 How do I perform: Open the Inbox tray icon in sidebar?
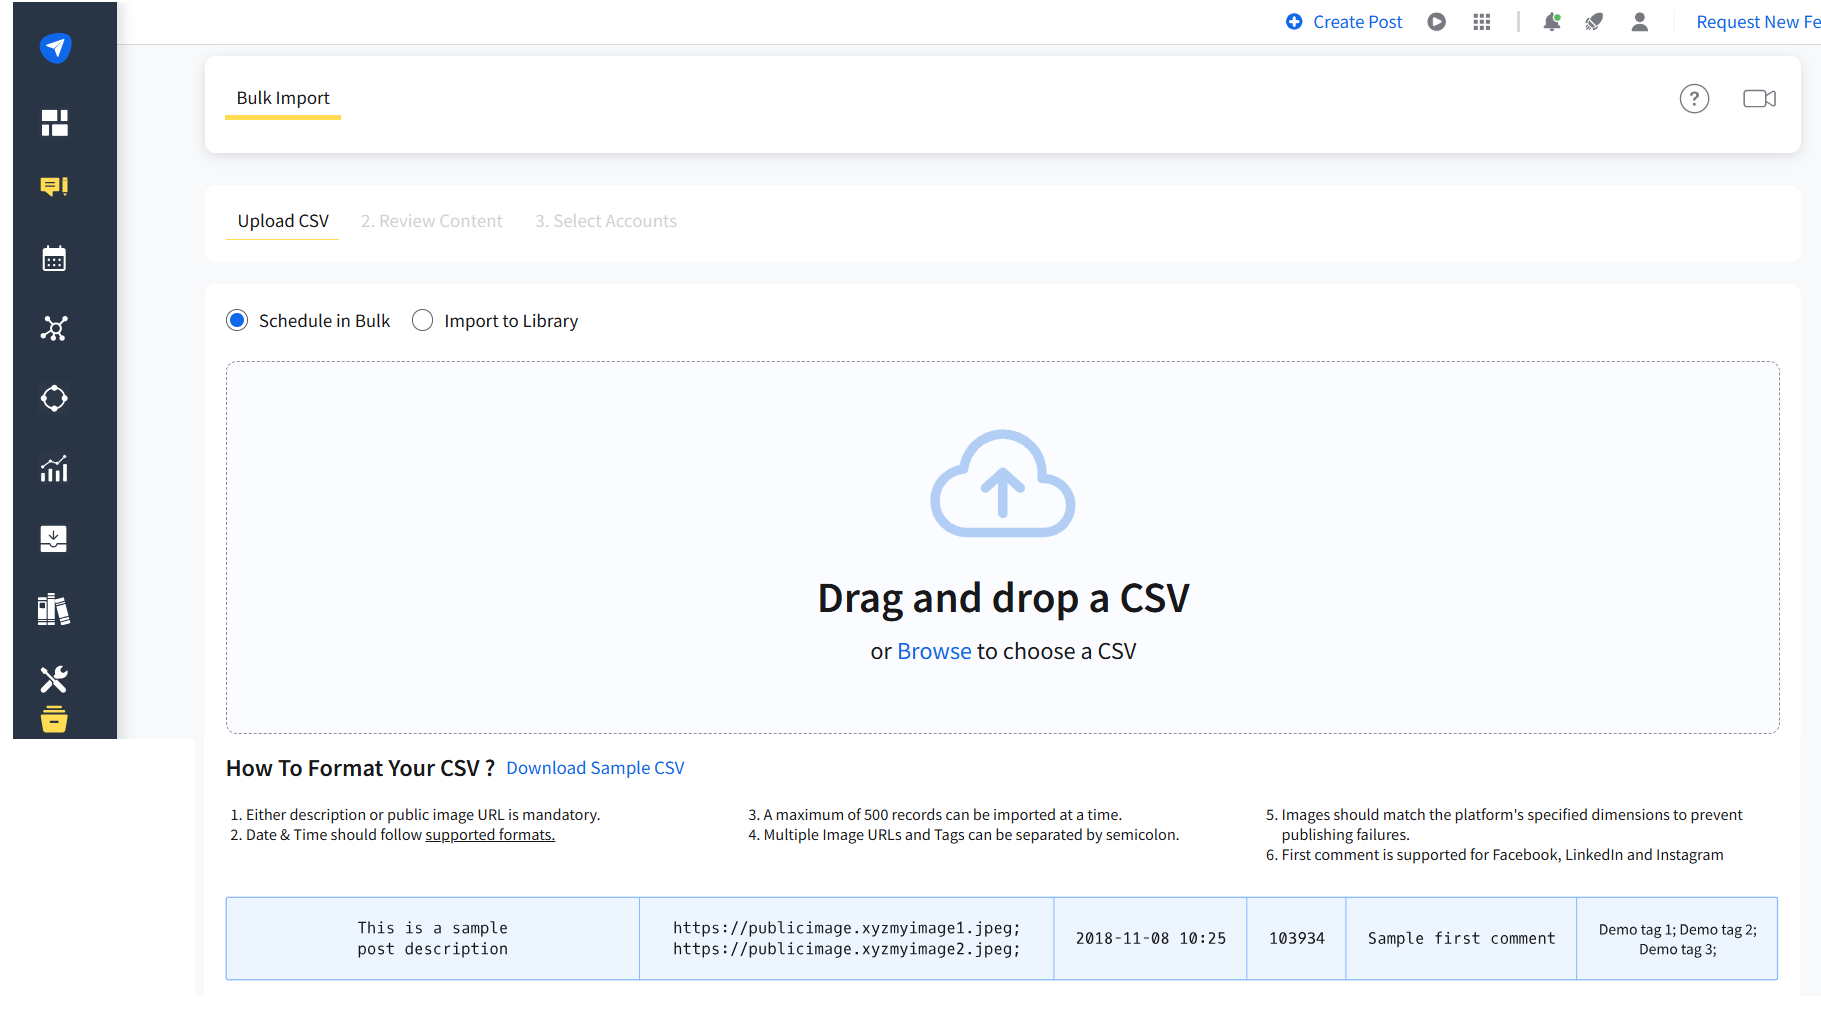pos(53,538)
